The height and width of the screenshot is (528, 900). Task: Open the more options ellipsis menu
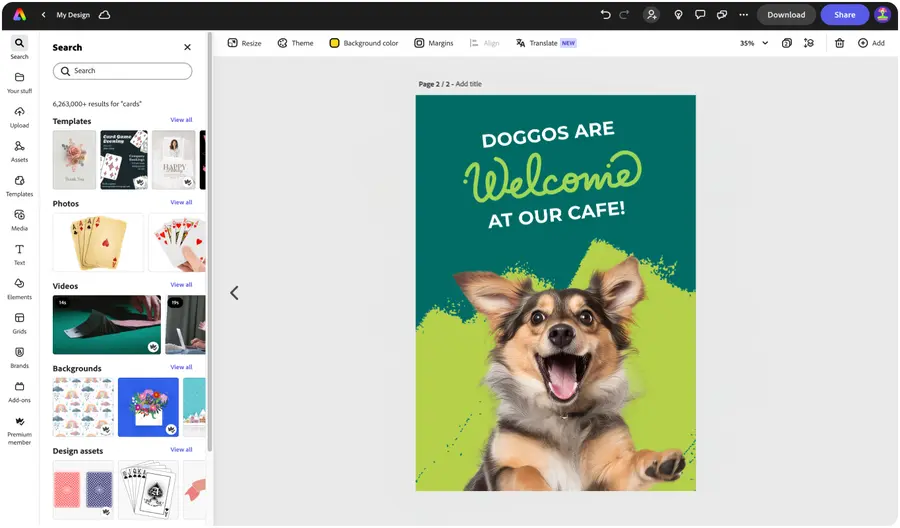[743, 15]
